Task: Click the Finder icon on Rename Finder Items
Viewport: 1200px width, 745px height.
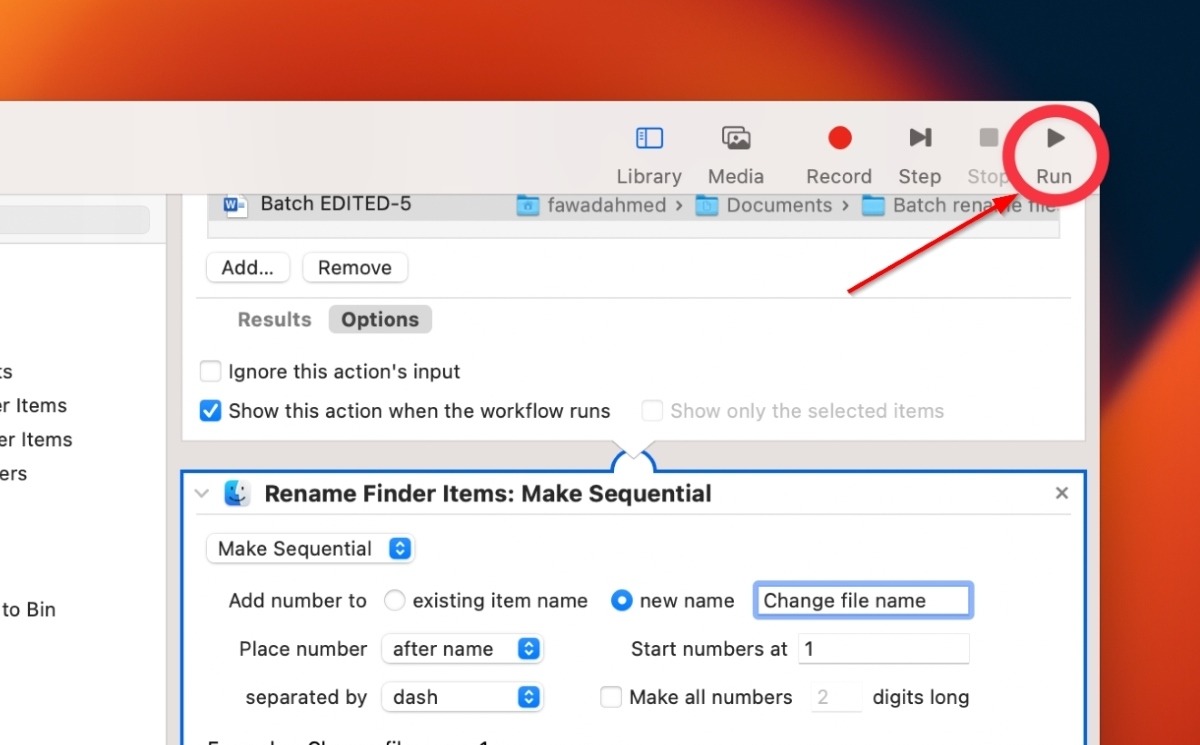Action: pyautogui.click(x=236, y=493)
